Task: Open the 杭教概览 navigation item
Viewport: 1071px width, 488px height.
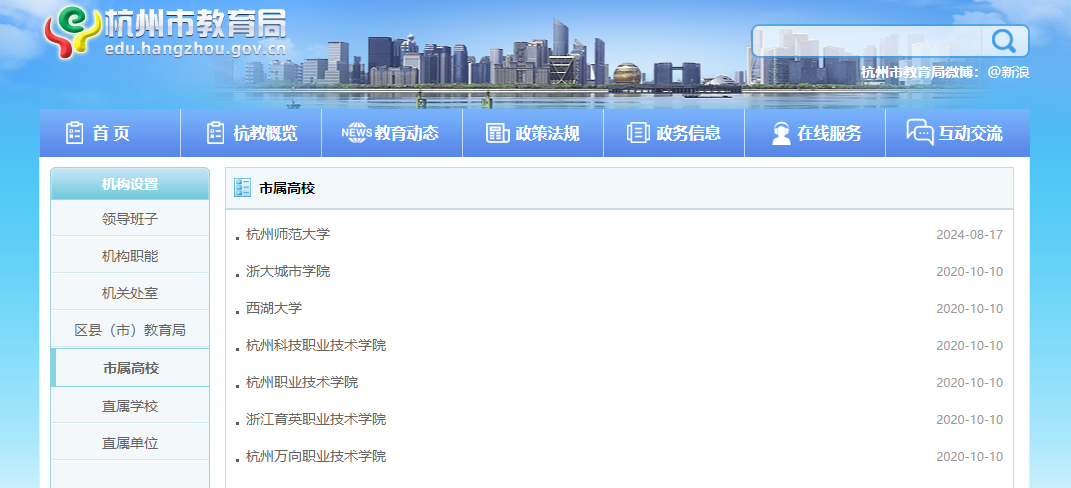Action: pos(251,133)
